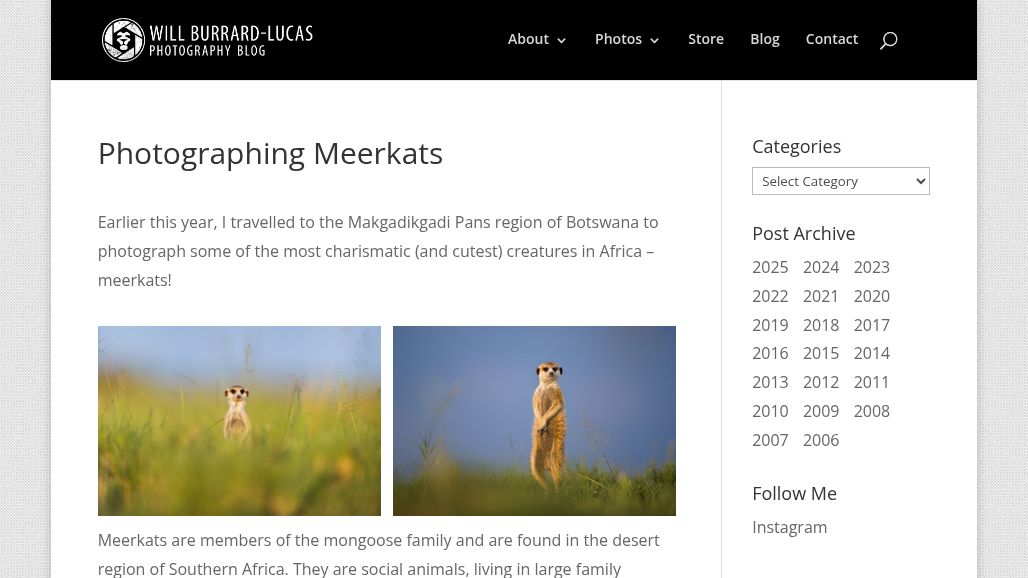Open the Instagram link
This screenshot has height=578, width=1028.
[789, 527]
